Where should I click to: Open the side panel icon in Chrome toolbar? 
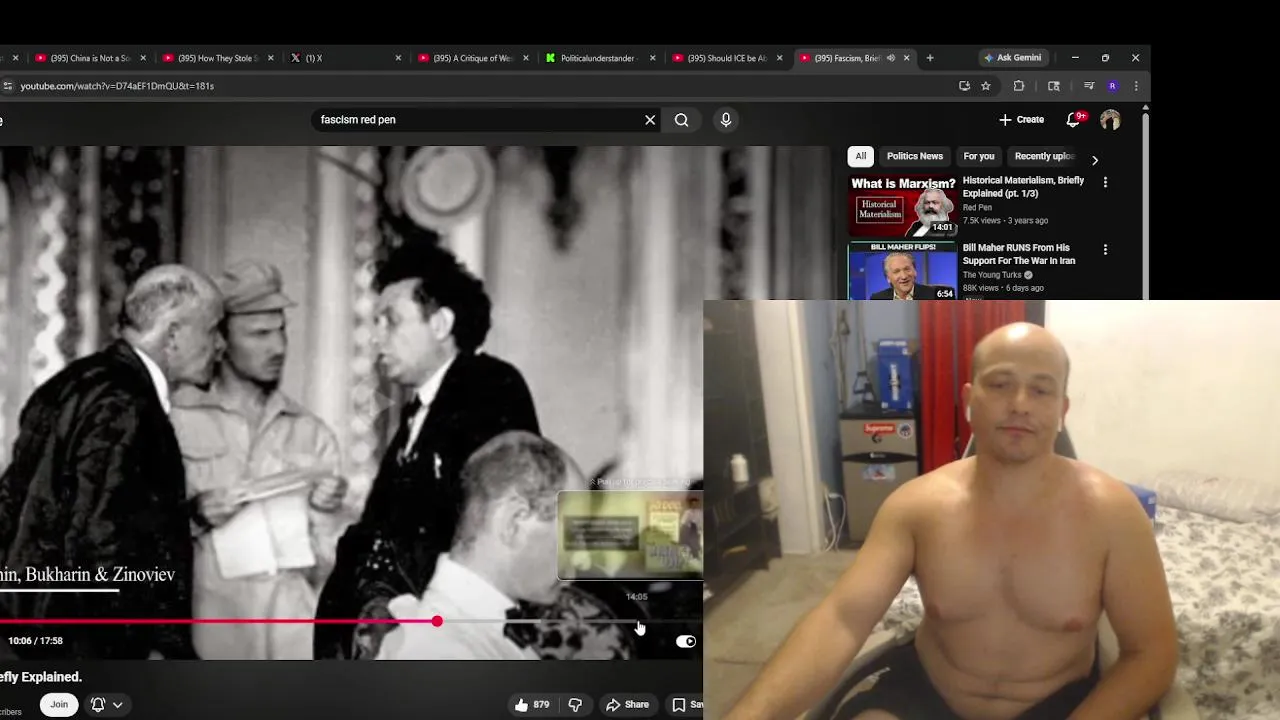click(1054, 86)
